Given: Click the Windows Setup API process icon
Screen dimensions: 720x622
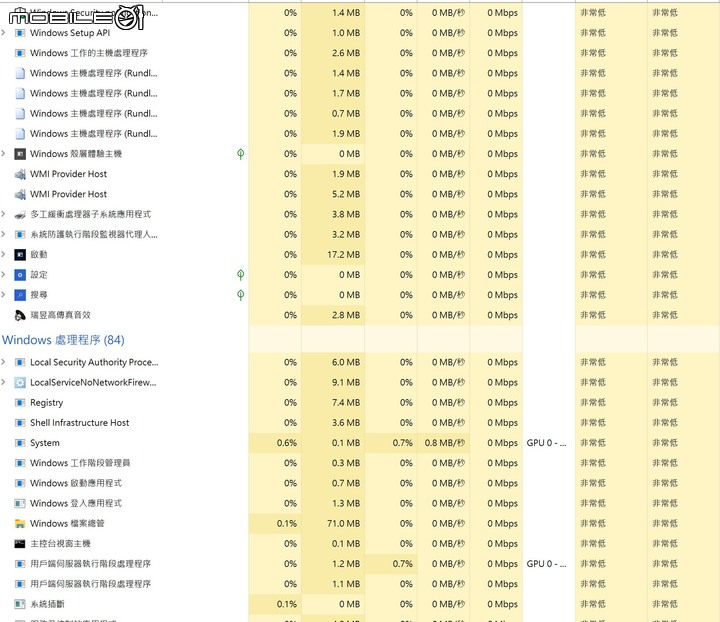Looking at the screenshot, I should (x=20, y=33).
